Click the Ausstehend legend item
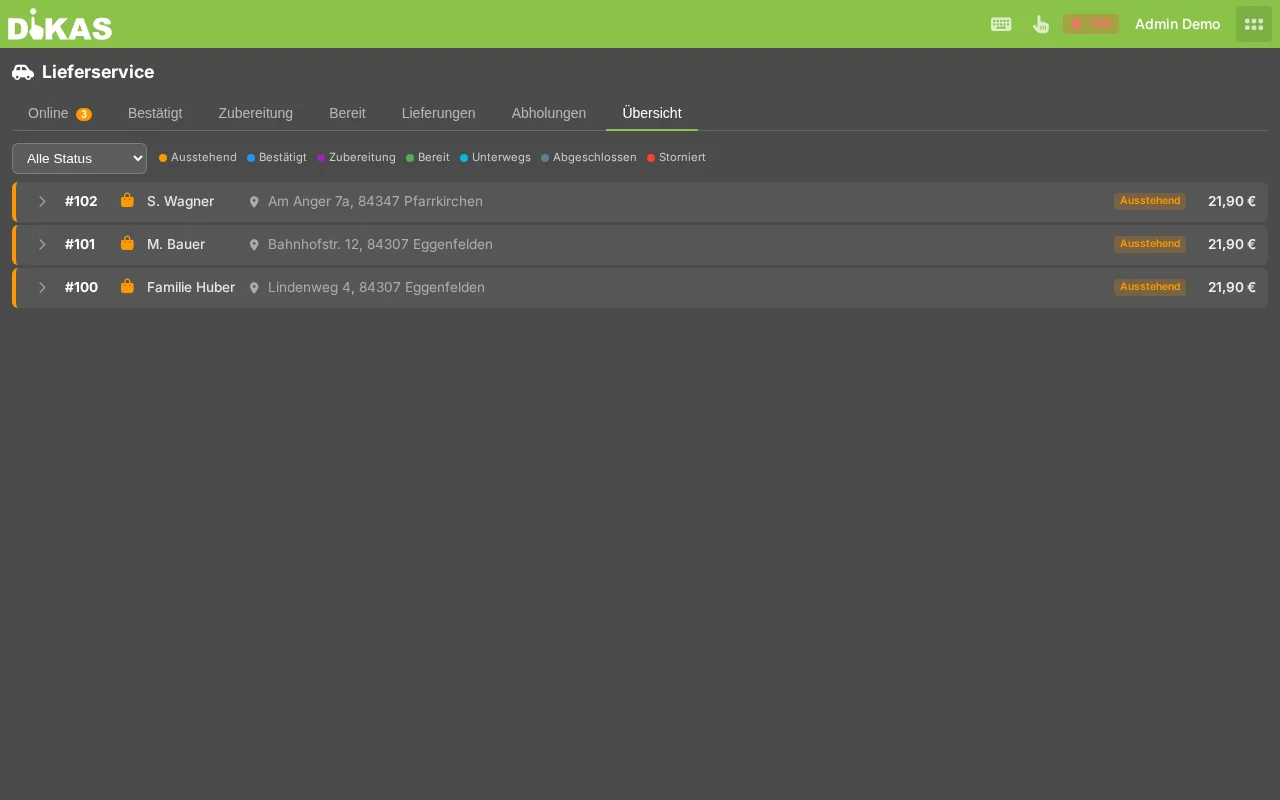This screenshot has height=800, width=1280. click(198, 158)
